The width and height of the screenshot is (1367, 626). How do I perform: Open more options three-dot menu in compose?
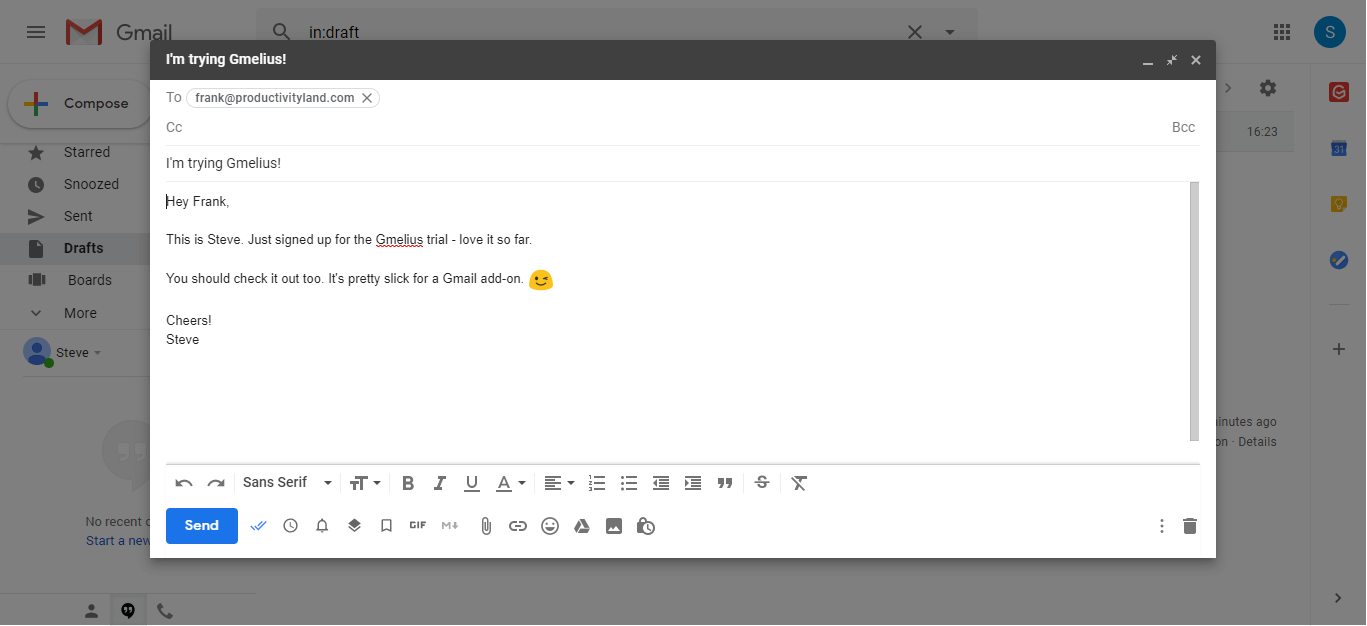(1162, 526)
